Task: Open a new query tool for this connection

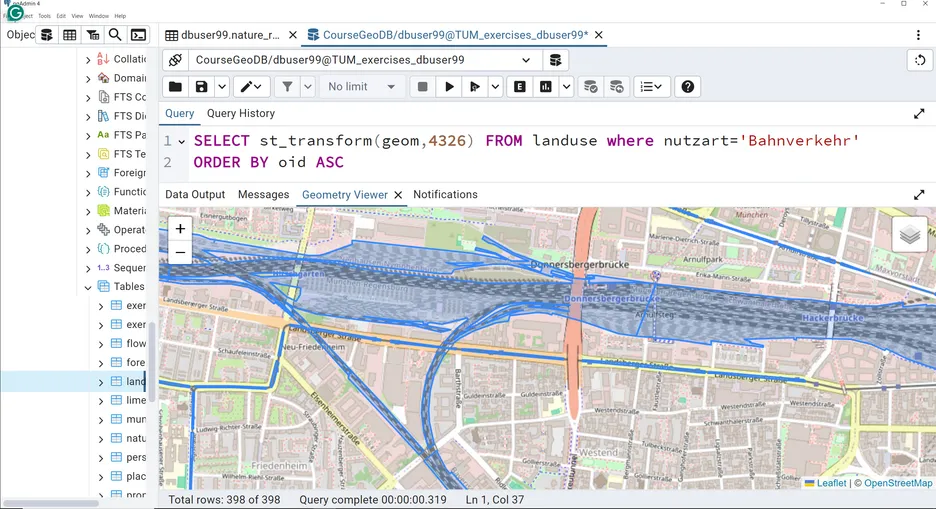Action: pyautogui.click(x=555, y=60)
